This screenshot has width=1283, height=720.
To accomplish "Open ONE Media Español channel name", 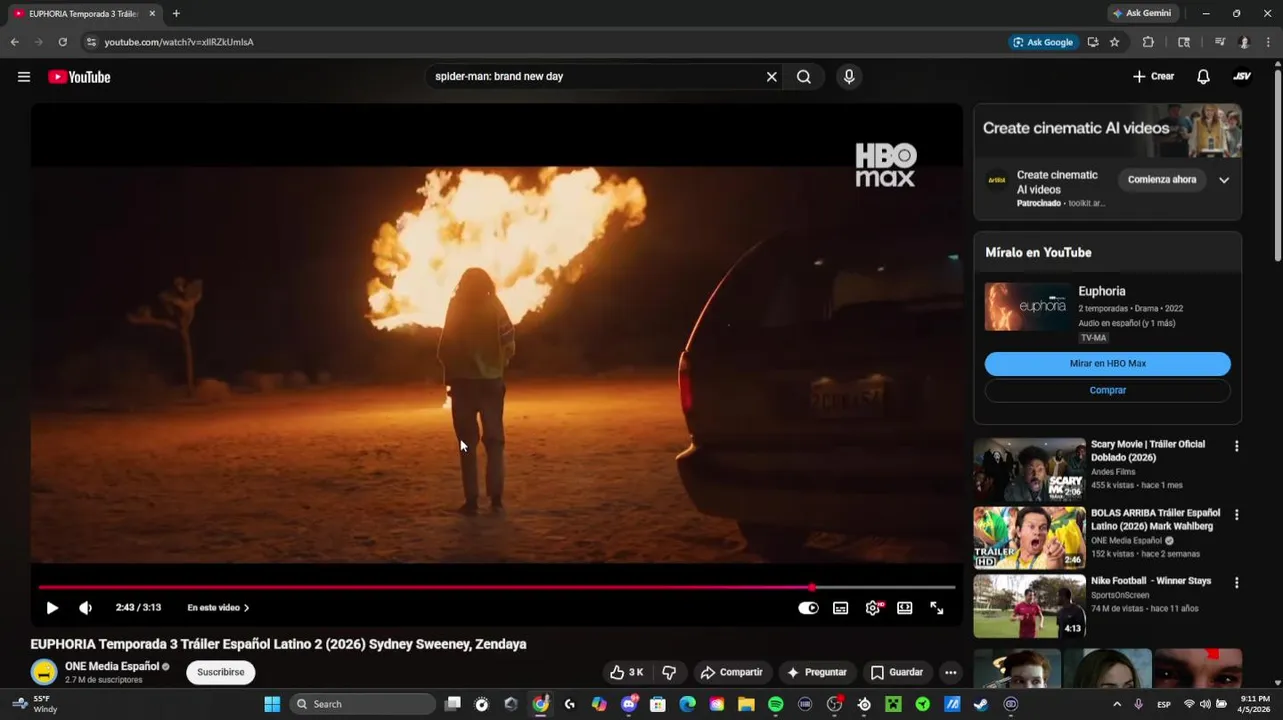I will coord(112,666).
